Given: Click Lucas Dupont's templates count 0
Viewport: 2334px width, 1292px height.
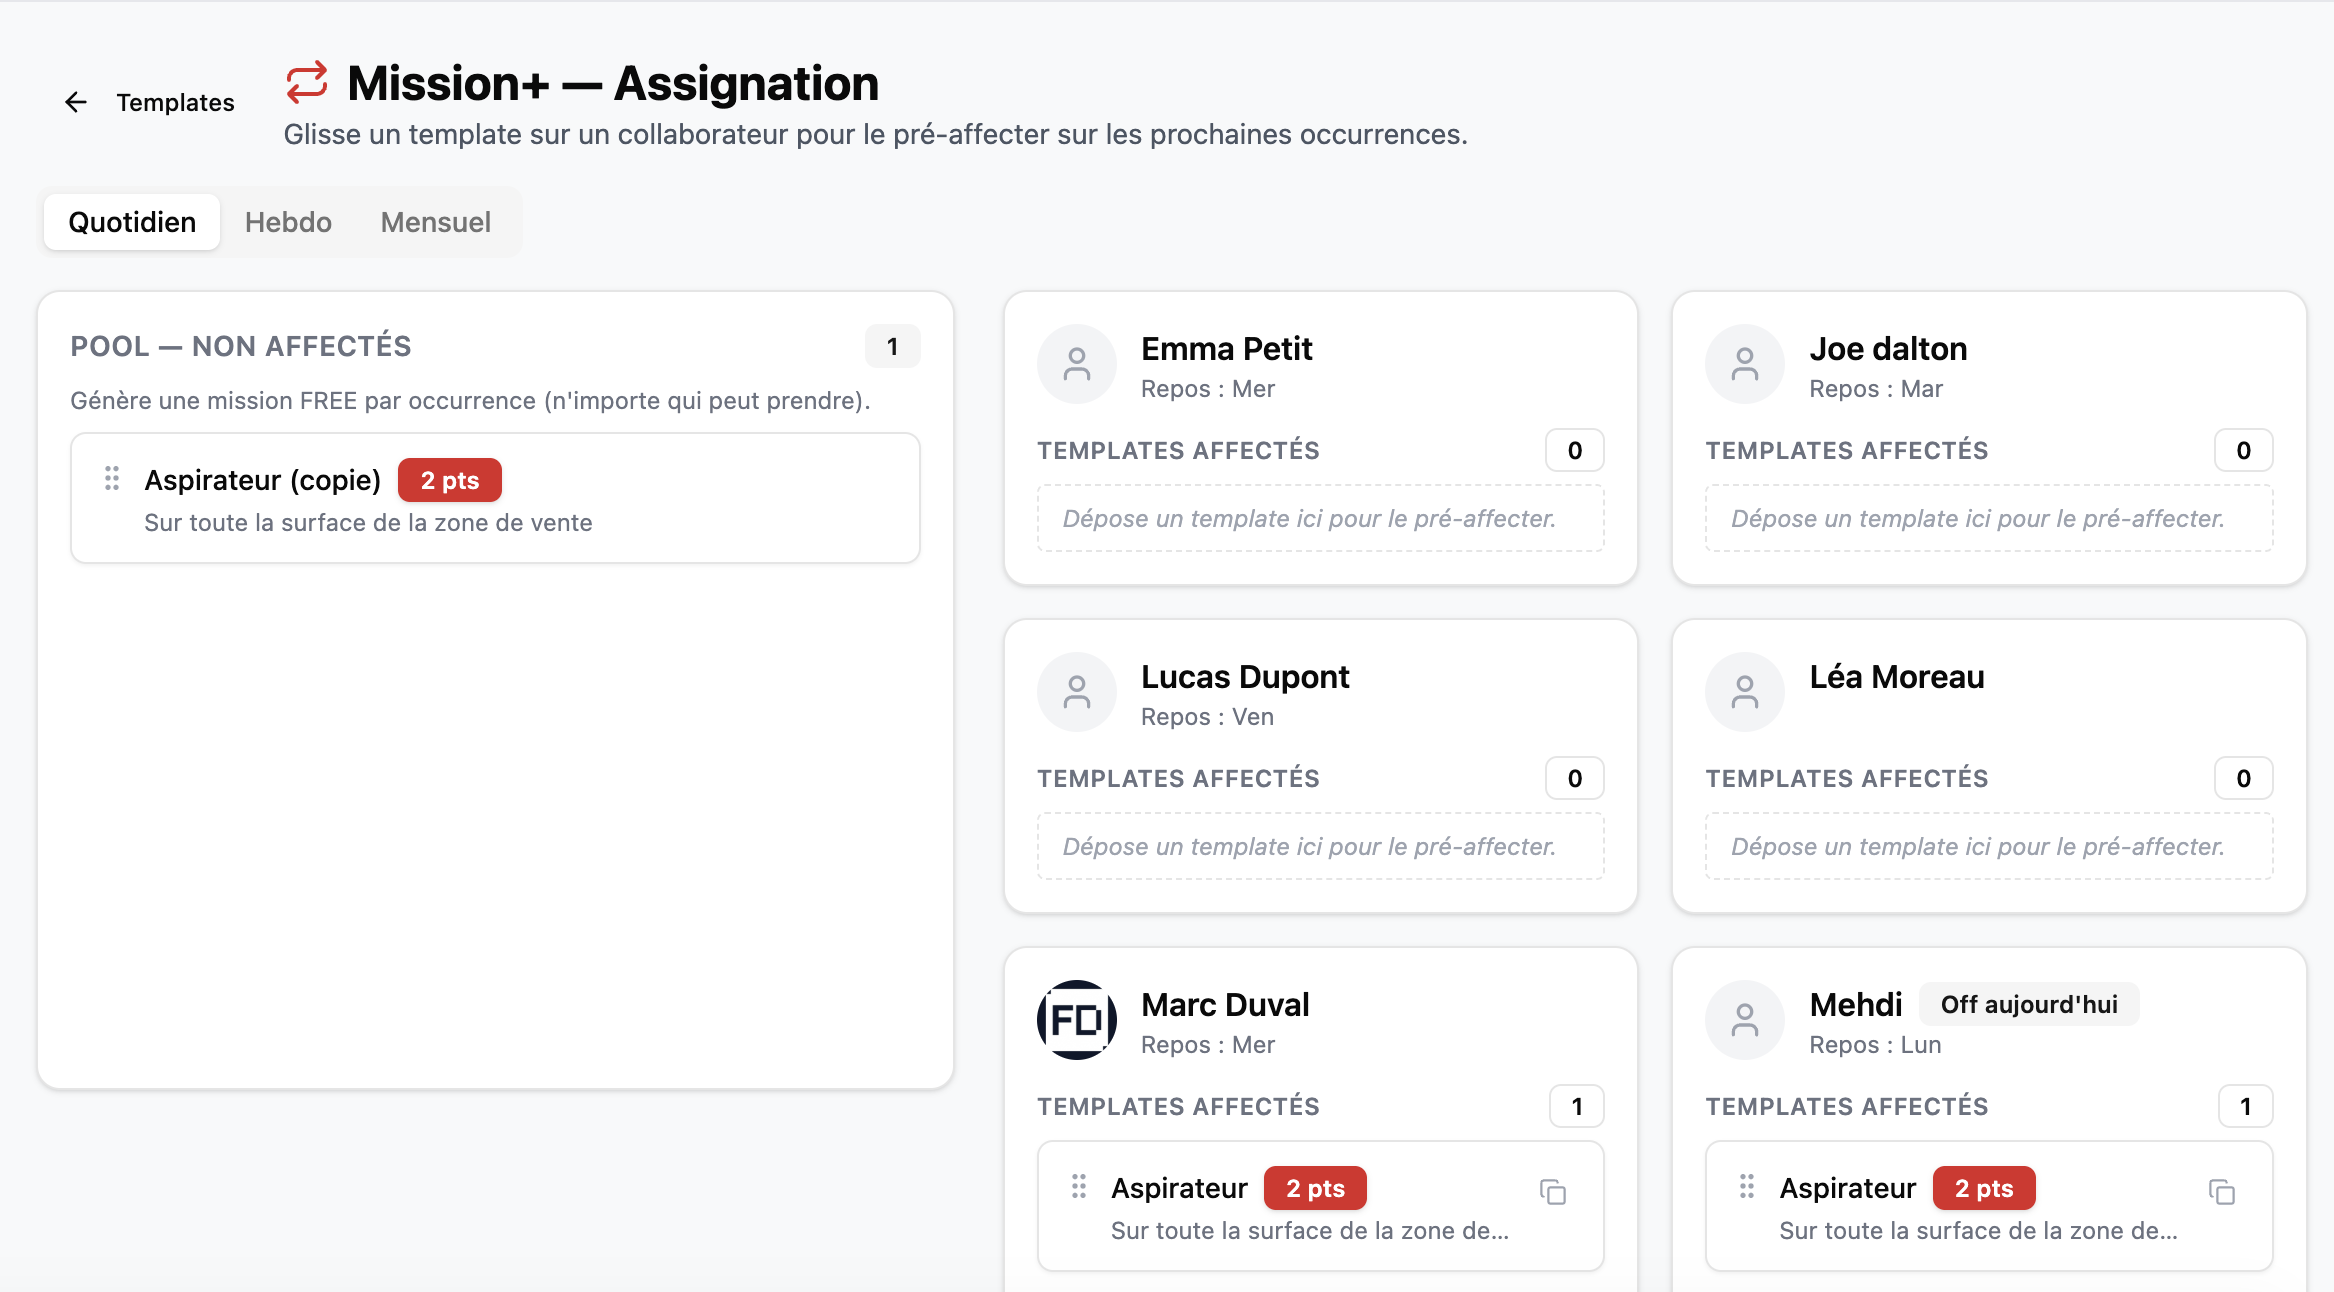Looking at the screenshot, I should click(1575, 779).
